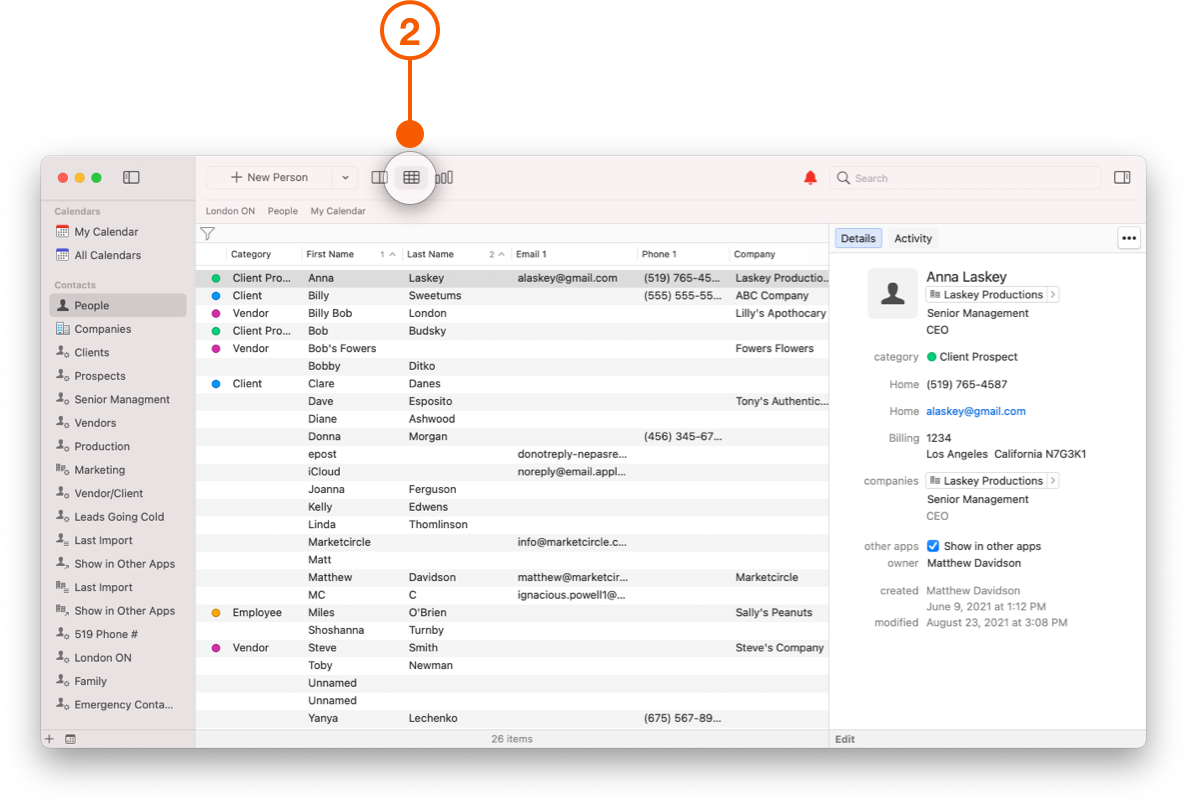1188x804 pixels.
Task: Click the small grid icon next to the plus
Action: click(x=70, y=739)
